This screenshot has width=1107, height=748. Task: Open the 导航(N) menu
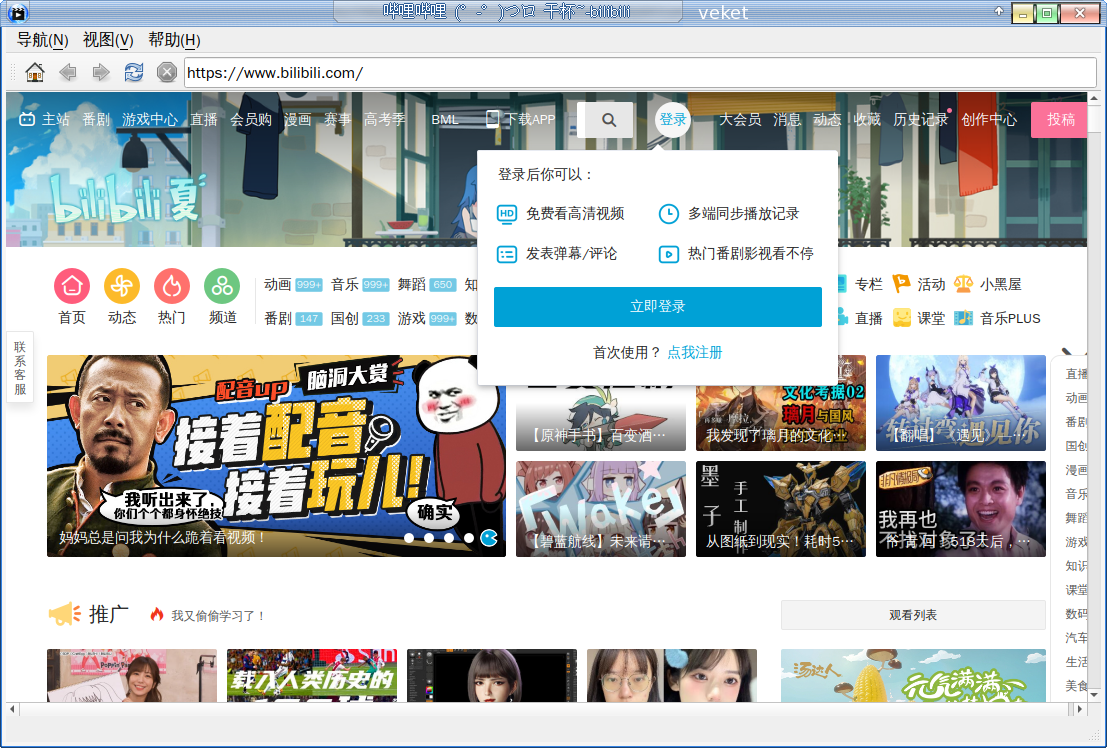[42, 40]
